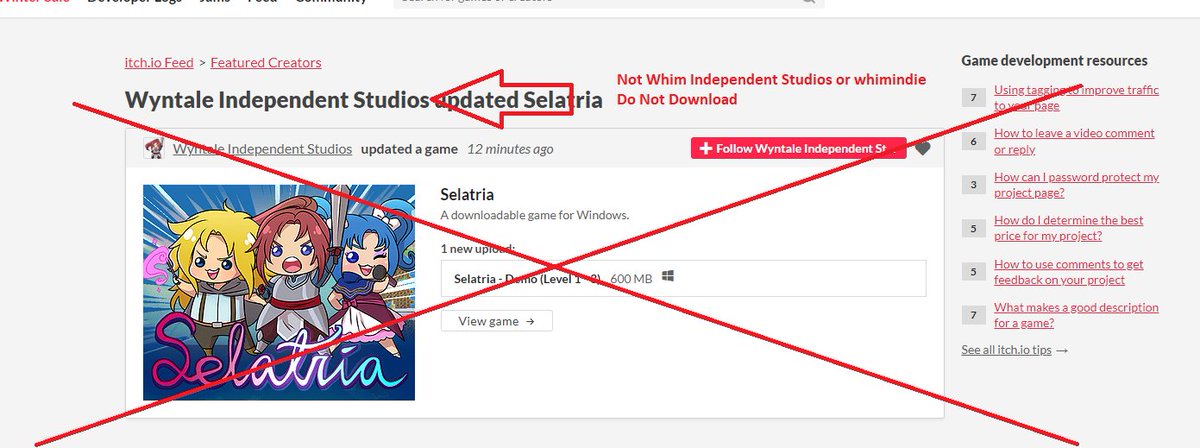This screenshot has height=448, width=1200.
Task: Click the Wyntale Independent Studios avatar icon
Action: coord(154,148)
